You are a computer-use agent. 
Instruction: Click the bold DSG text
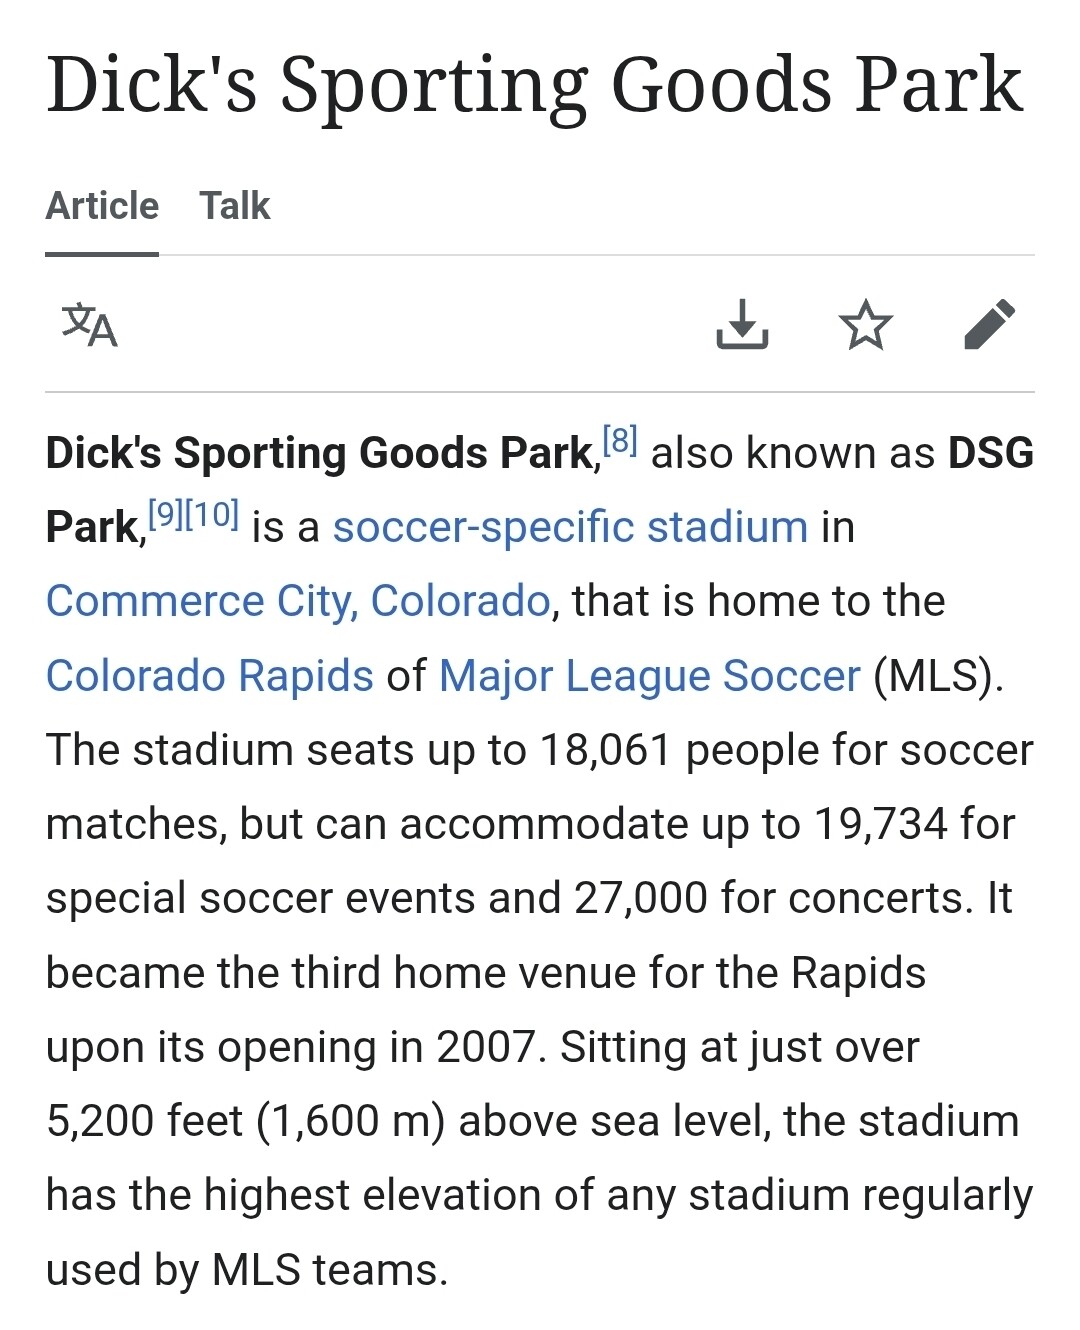tap(990, 453)
